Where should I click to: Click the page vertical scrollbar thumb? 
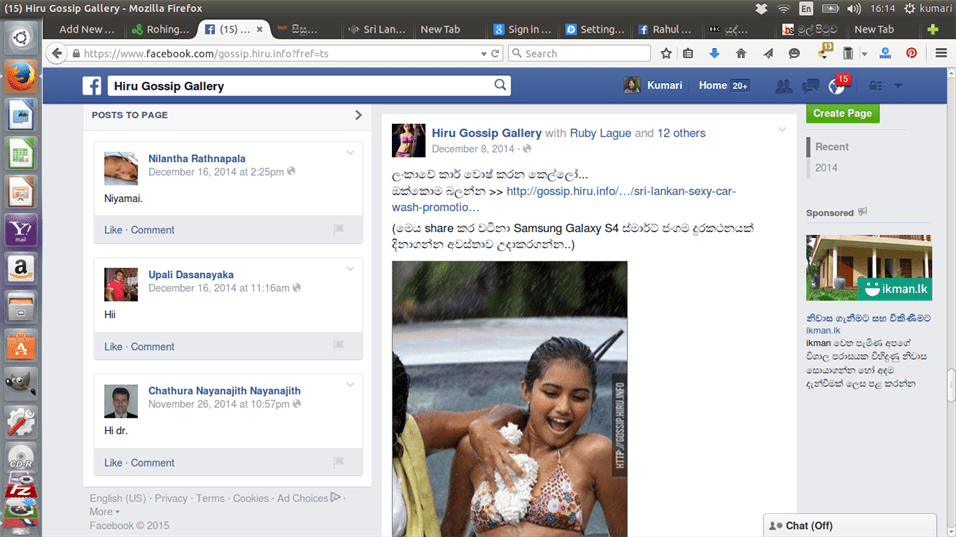951,385
